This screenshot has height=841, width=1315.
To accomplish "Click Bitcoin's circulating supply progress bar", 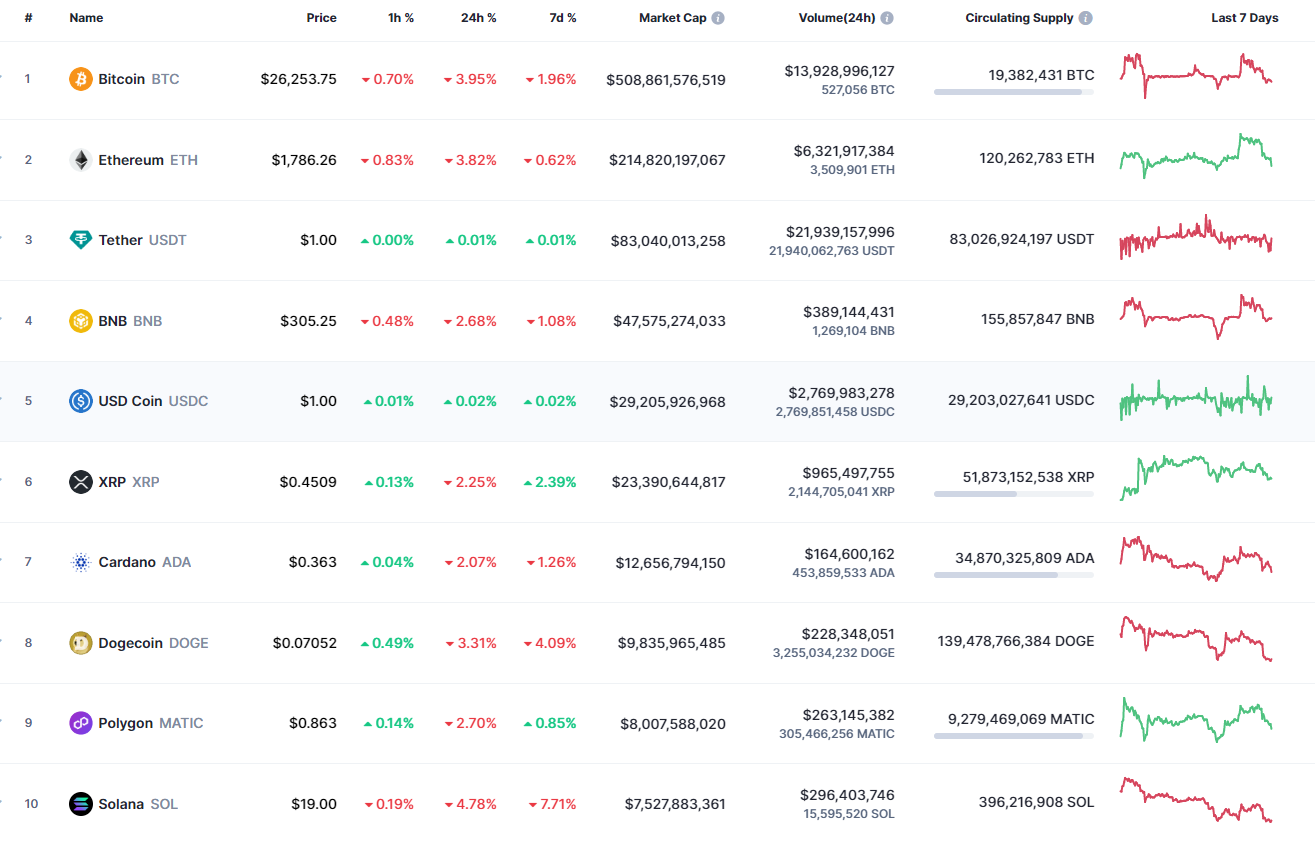I will click(x=1013, y=92).
